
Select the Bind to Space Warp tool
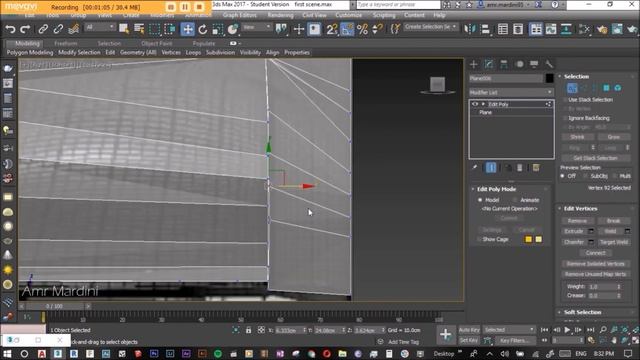(73, 29)
